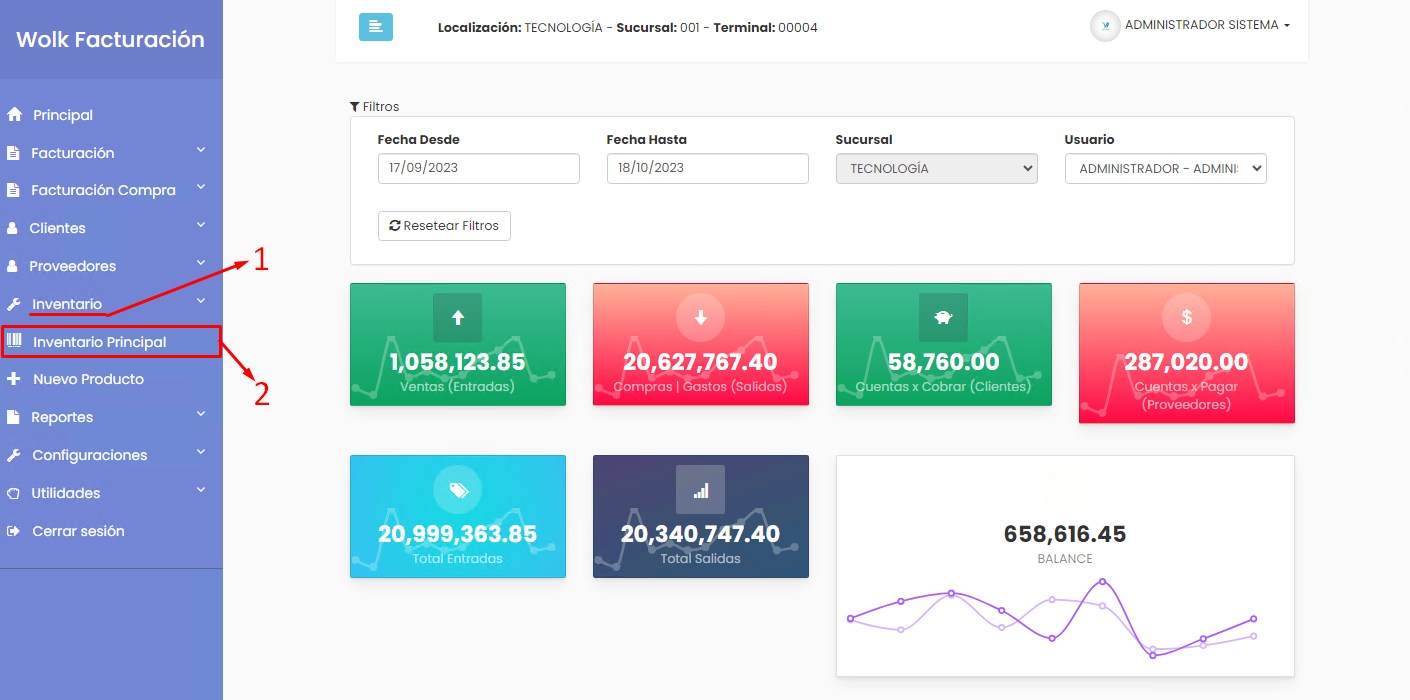Open the Reportes menu item
Image resolution: width=1410 pixels, height=700 pixels.
(x=62, y=417)
